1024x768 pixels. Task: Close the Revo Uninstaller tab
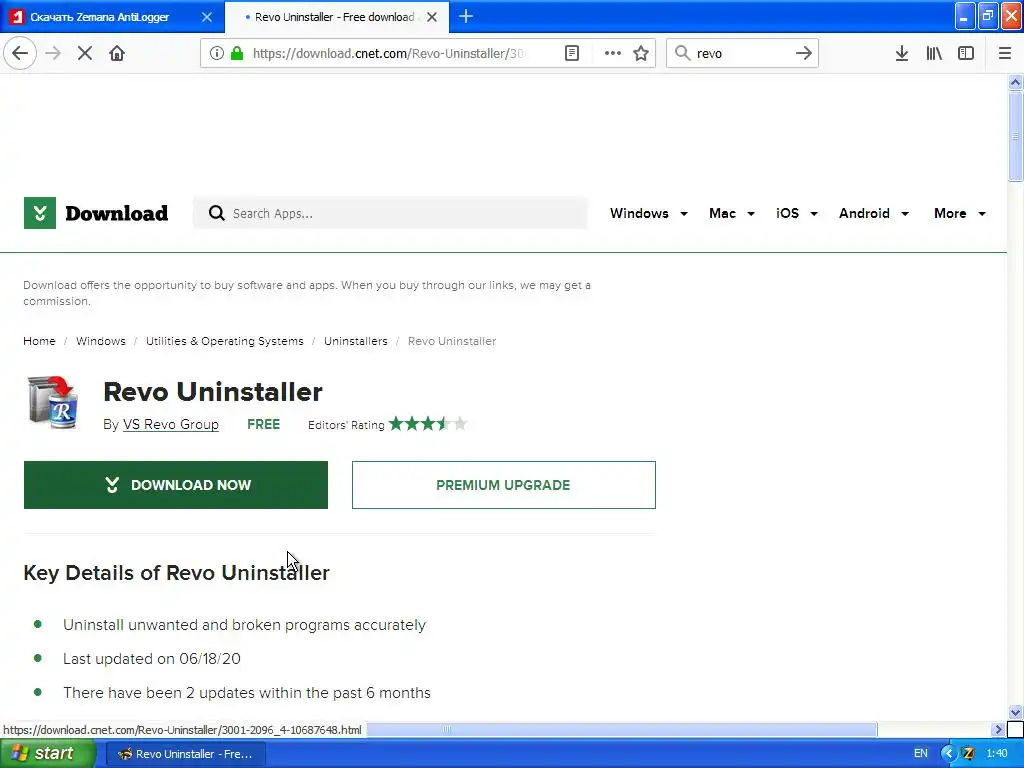point(432,17)
